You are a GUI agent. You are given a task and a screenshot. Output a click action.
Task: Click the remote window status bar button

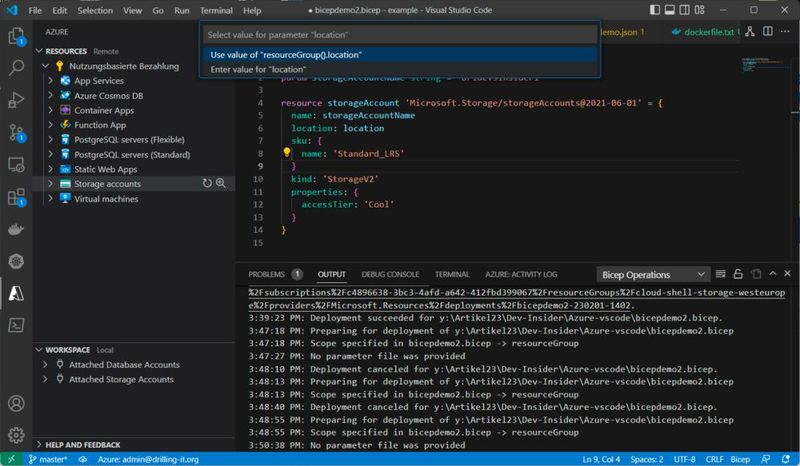point(11,459)
